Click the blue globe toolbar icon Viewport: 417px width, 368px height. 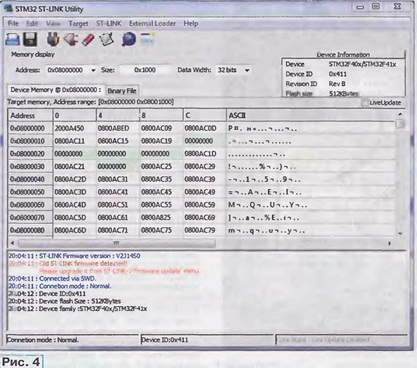pyautogui.click(x=129, y=39)
